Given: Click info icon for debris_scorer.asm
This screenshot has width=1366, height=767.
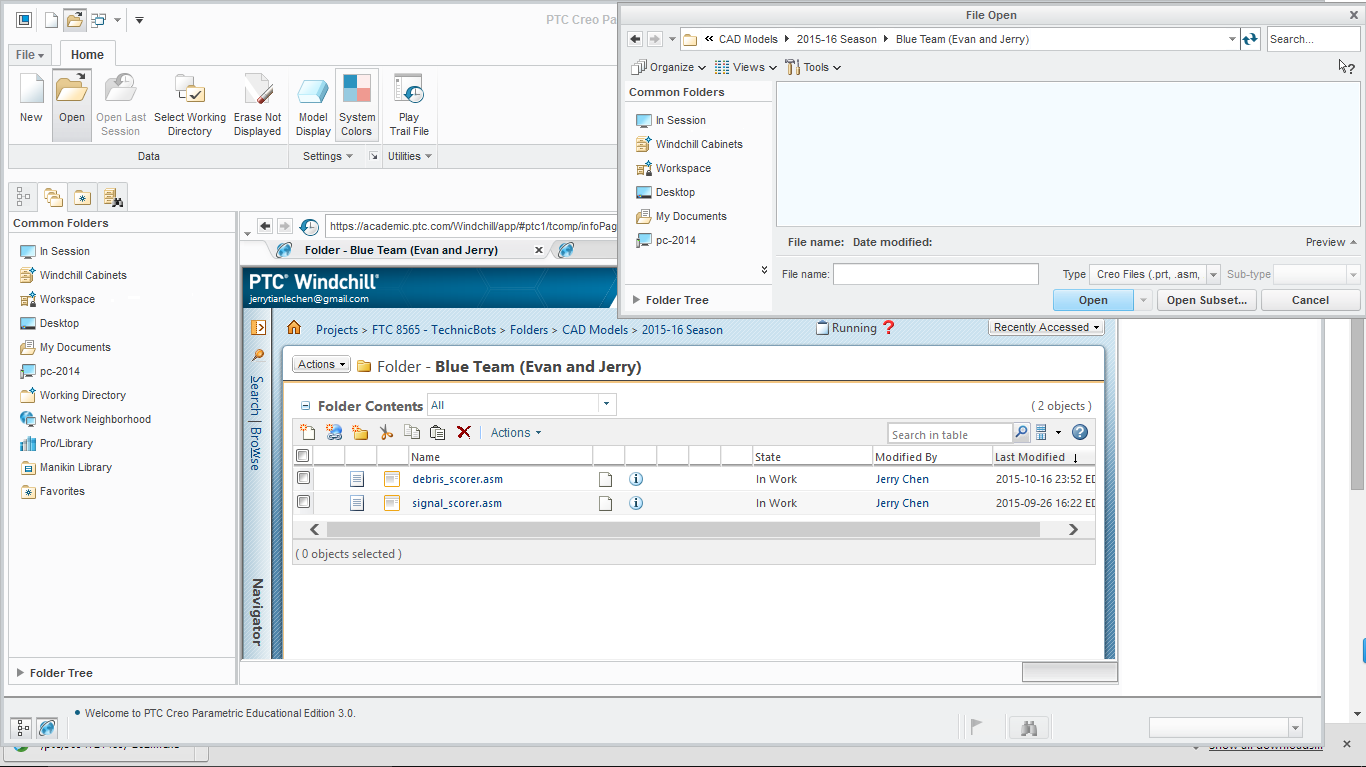Looking at the screenshot, I should coord(636,479).
